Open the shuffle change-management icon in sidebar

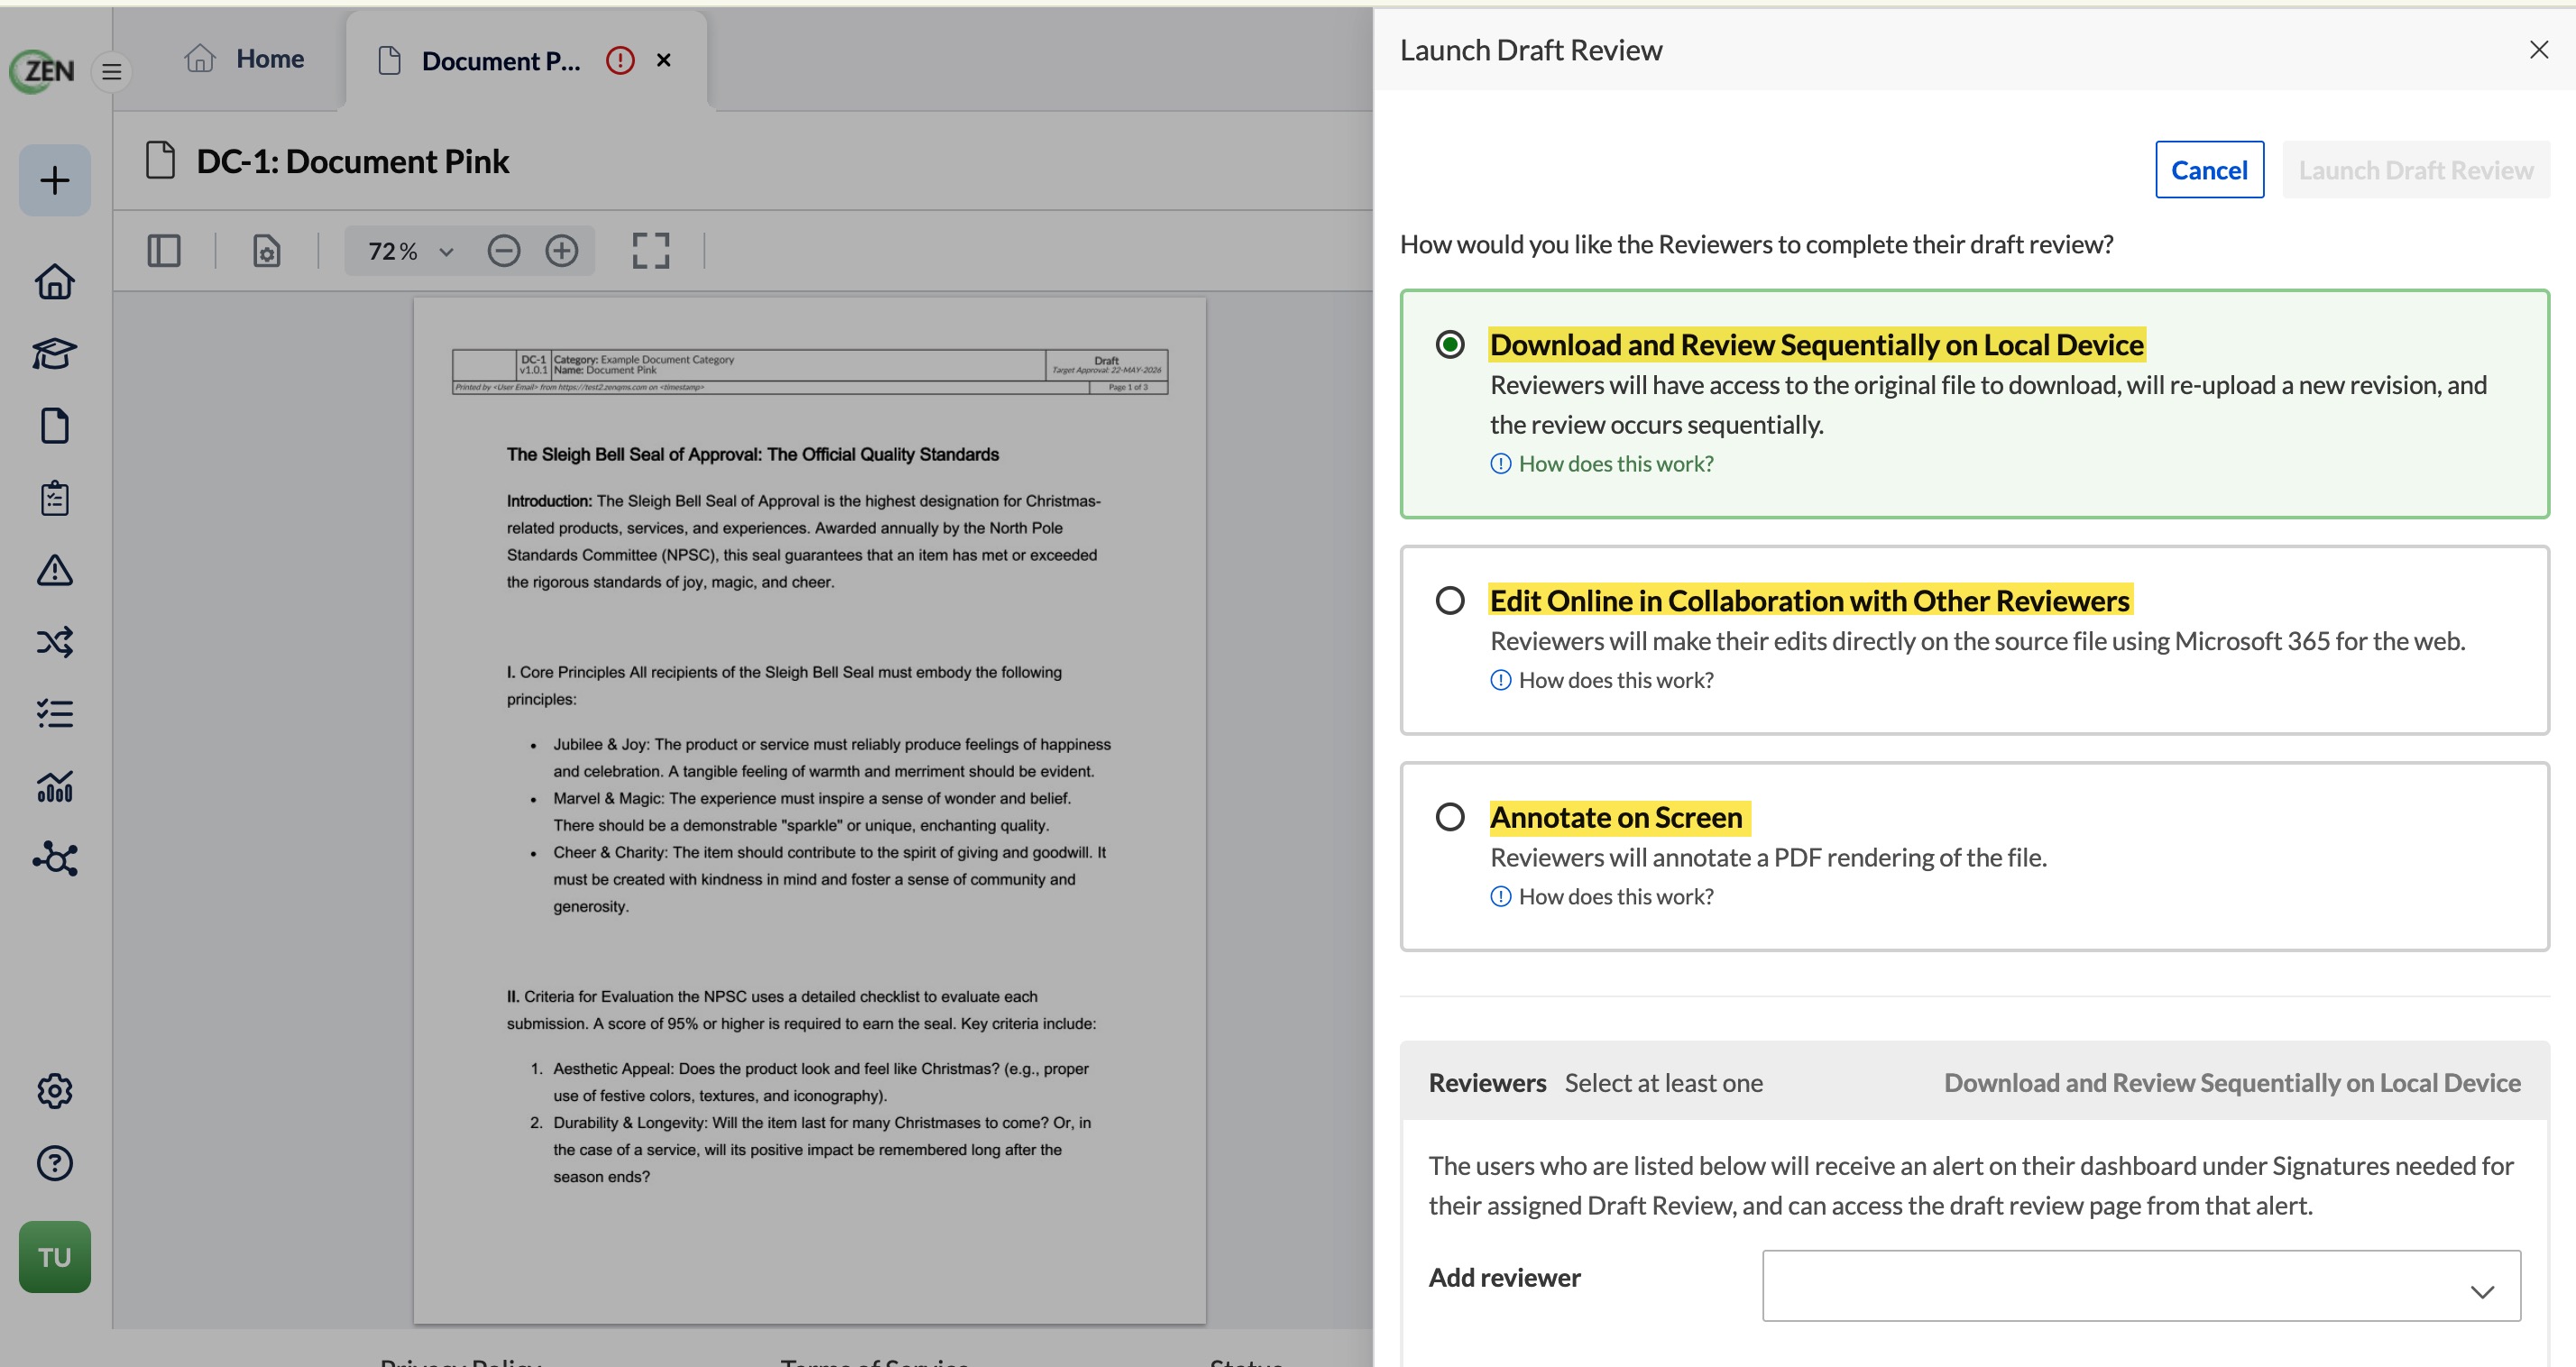tap(54, 642)
